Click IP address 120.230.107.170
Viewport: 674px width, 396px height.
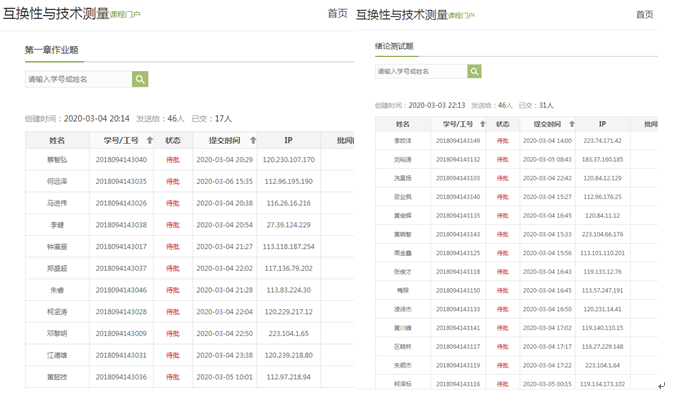[x=288, y=160]
